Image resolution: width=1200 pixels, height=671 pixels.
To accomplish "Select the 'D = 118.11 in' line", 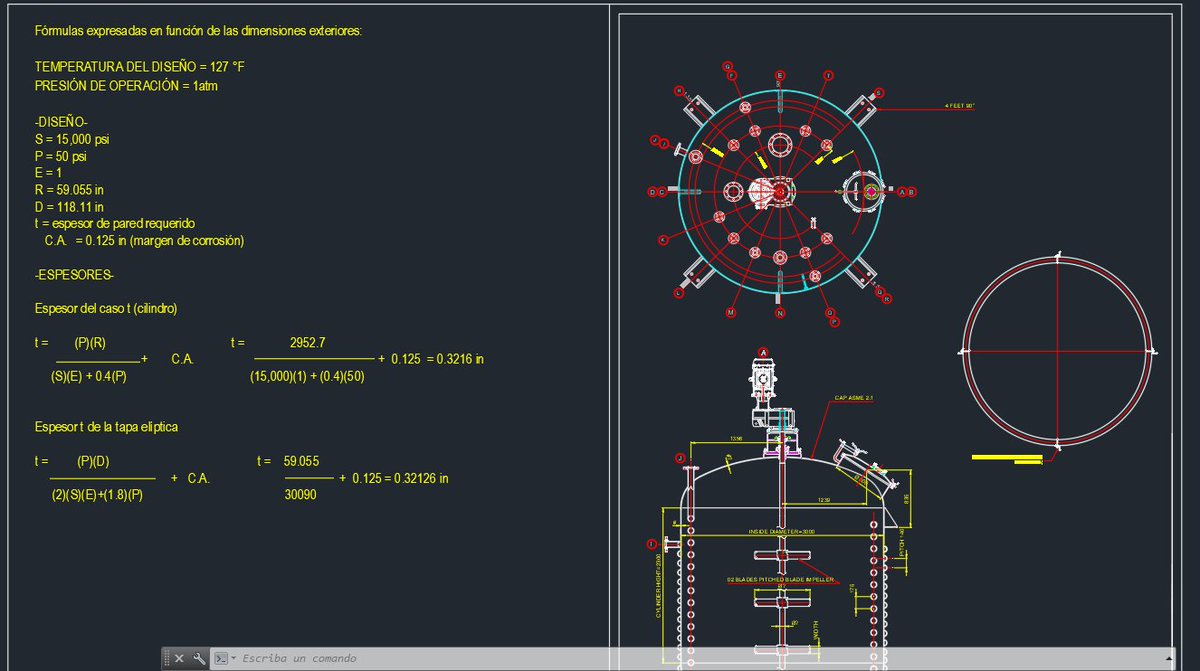I will click(x=69, y=207).
